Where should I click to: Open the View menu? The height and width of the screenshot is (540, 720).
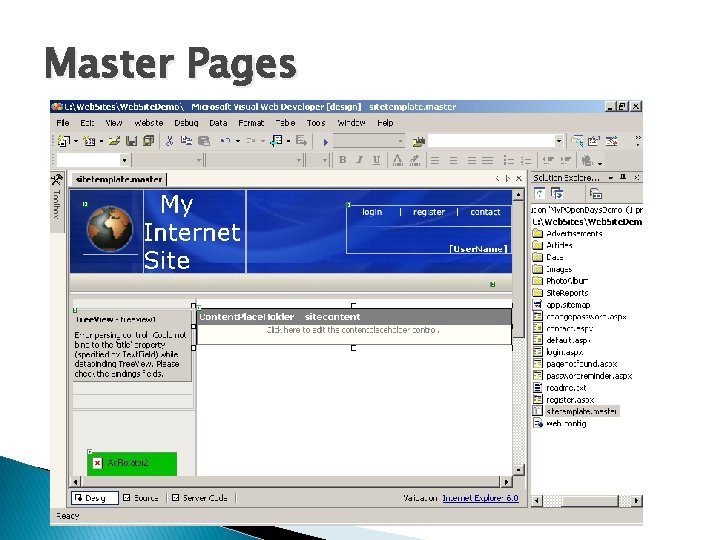click(113, 123)
